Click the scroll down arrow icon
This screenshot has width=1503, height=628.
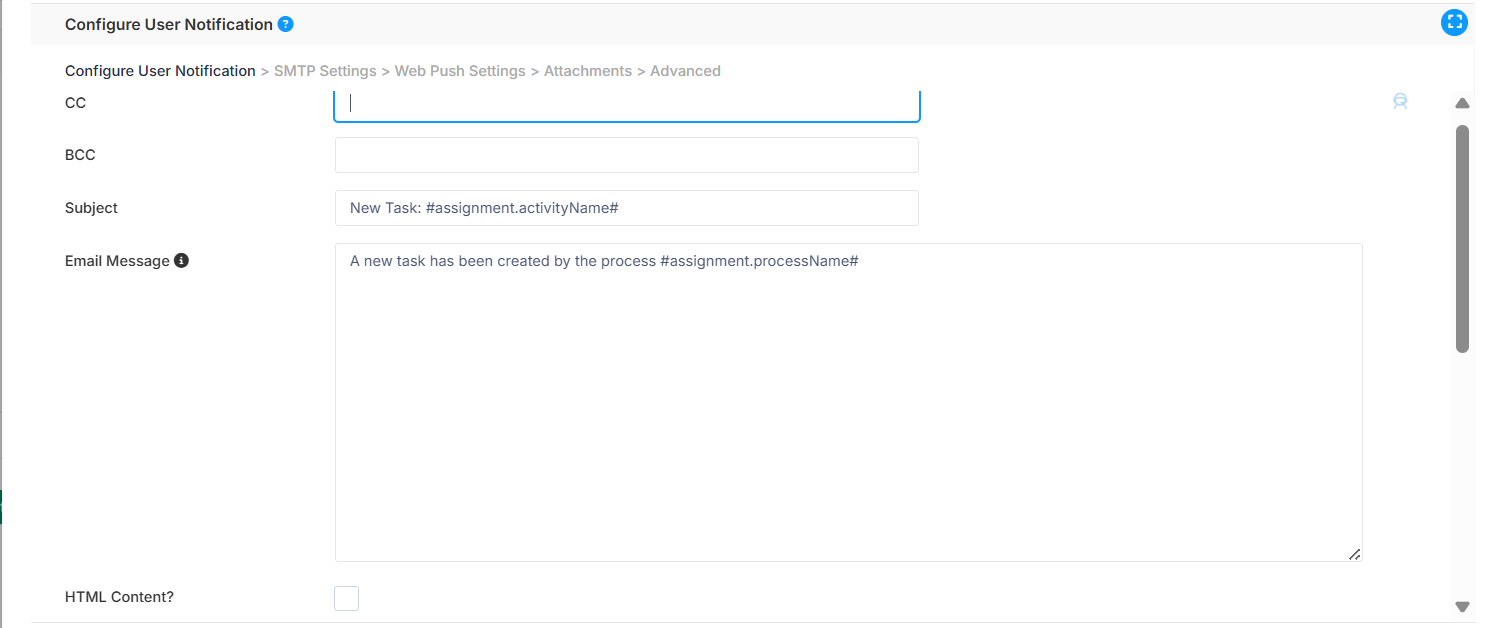tap(1462, 606)
